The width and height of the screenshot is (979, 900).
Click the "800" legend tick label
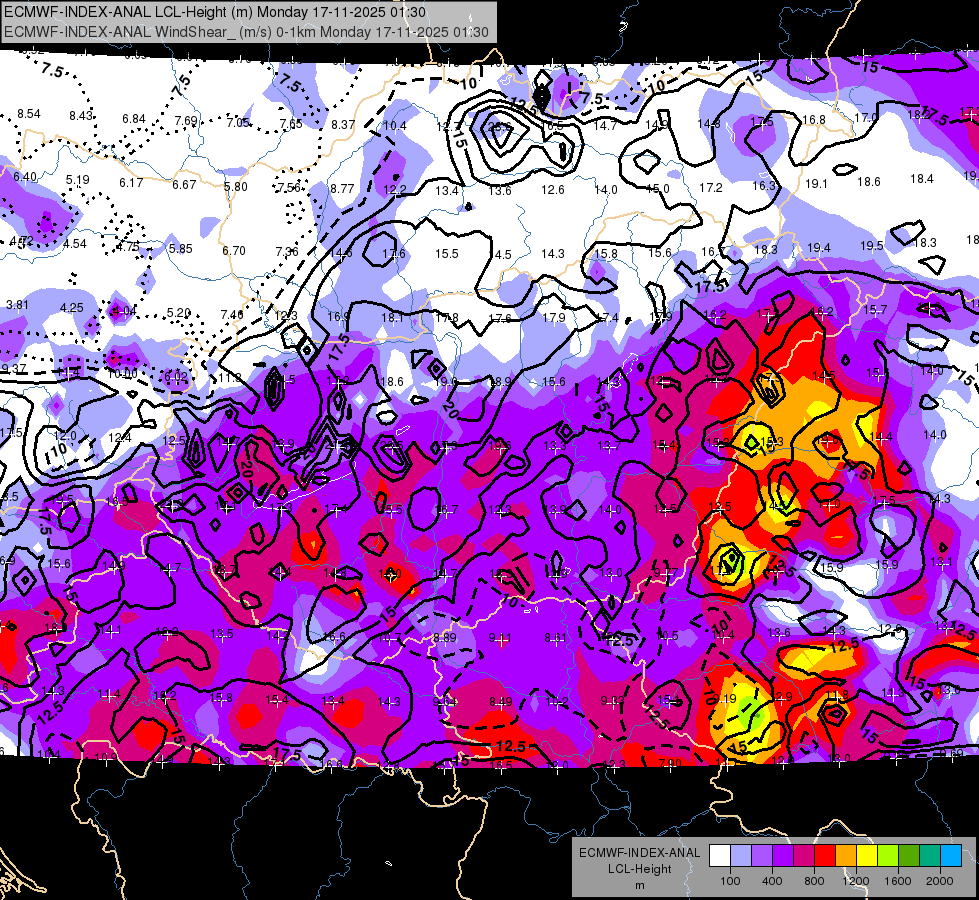(814, 881)
